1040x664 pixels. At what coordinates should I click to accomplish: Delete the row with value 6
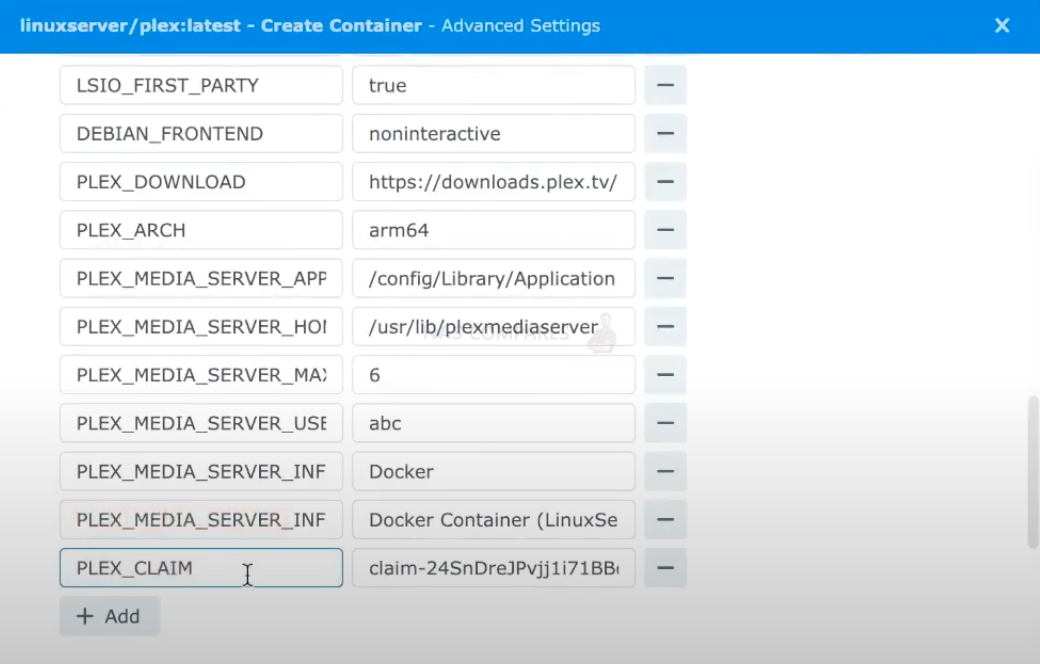pyautogui.click(x=665, y=375)
